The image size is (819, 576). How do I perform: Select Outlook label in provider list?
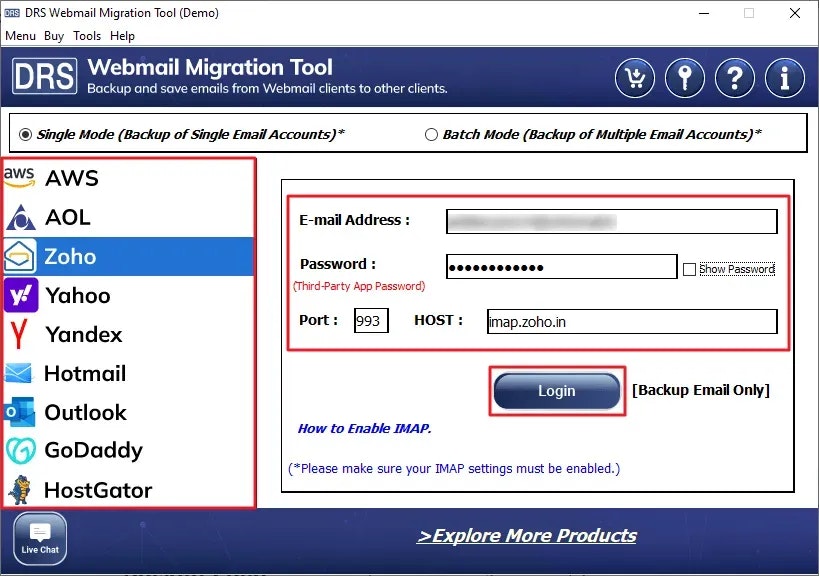[86, 413]
